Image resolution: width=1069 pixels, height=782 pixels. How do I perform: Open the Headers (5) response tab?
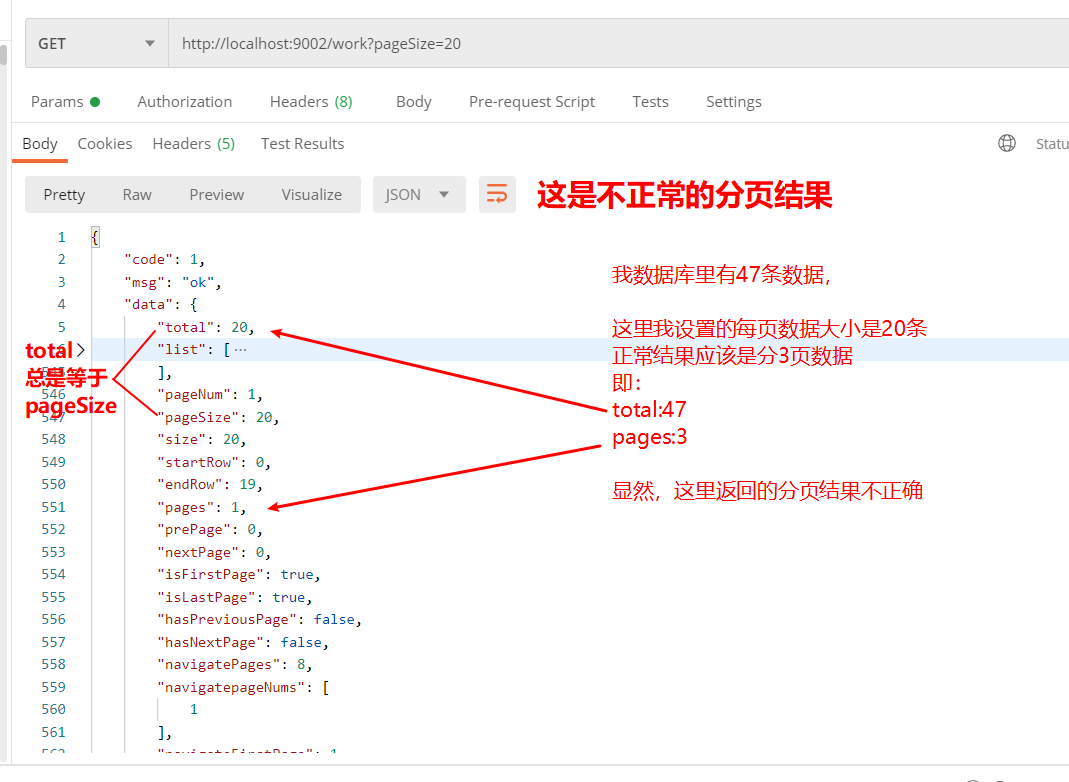(193, 143)
